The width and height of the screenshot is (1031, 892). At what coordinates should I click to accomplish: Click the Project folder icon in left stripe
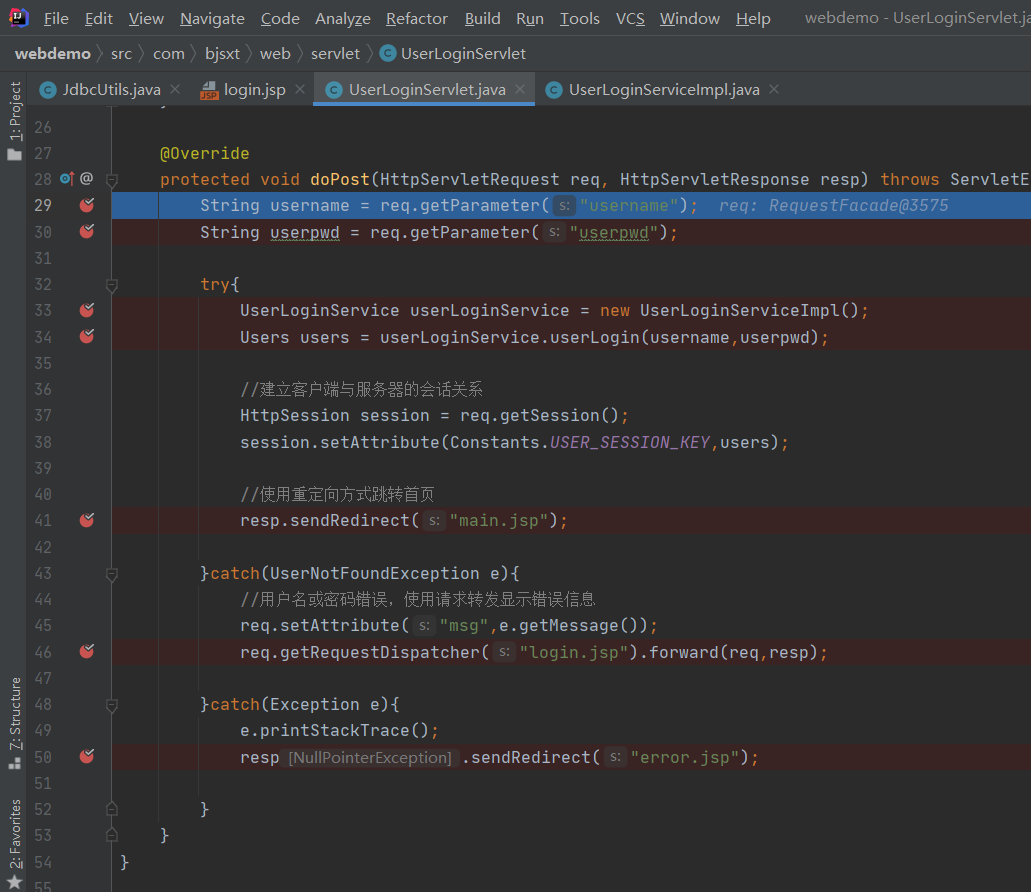click(x=14, y=154)
